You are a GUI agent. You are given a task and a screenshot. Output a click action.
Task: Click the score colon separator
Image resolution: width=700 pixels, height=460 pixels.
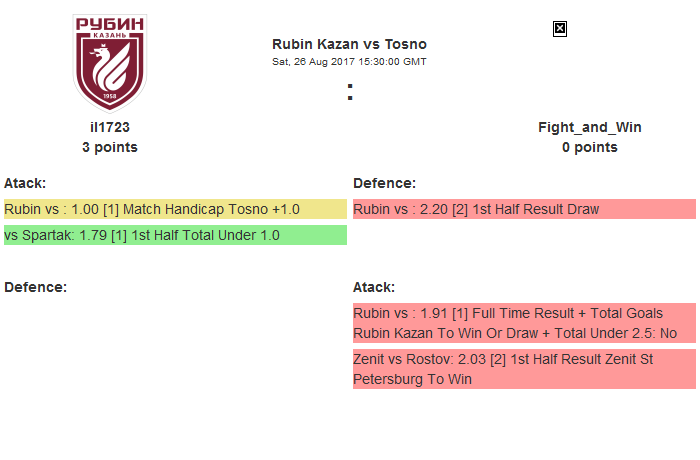350,92
